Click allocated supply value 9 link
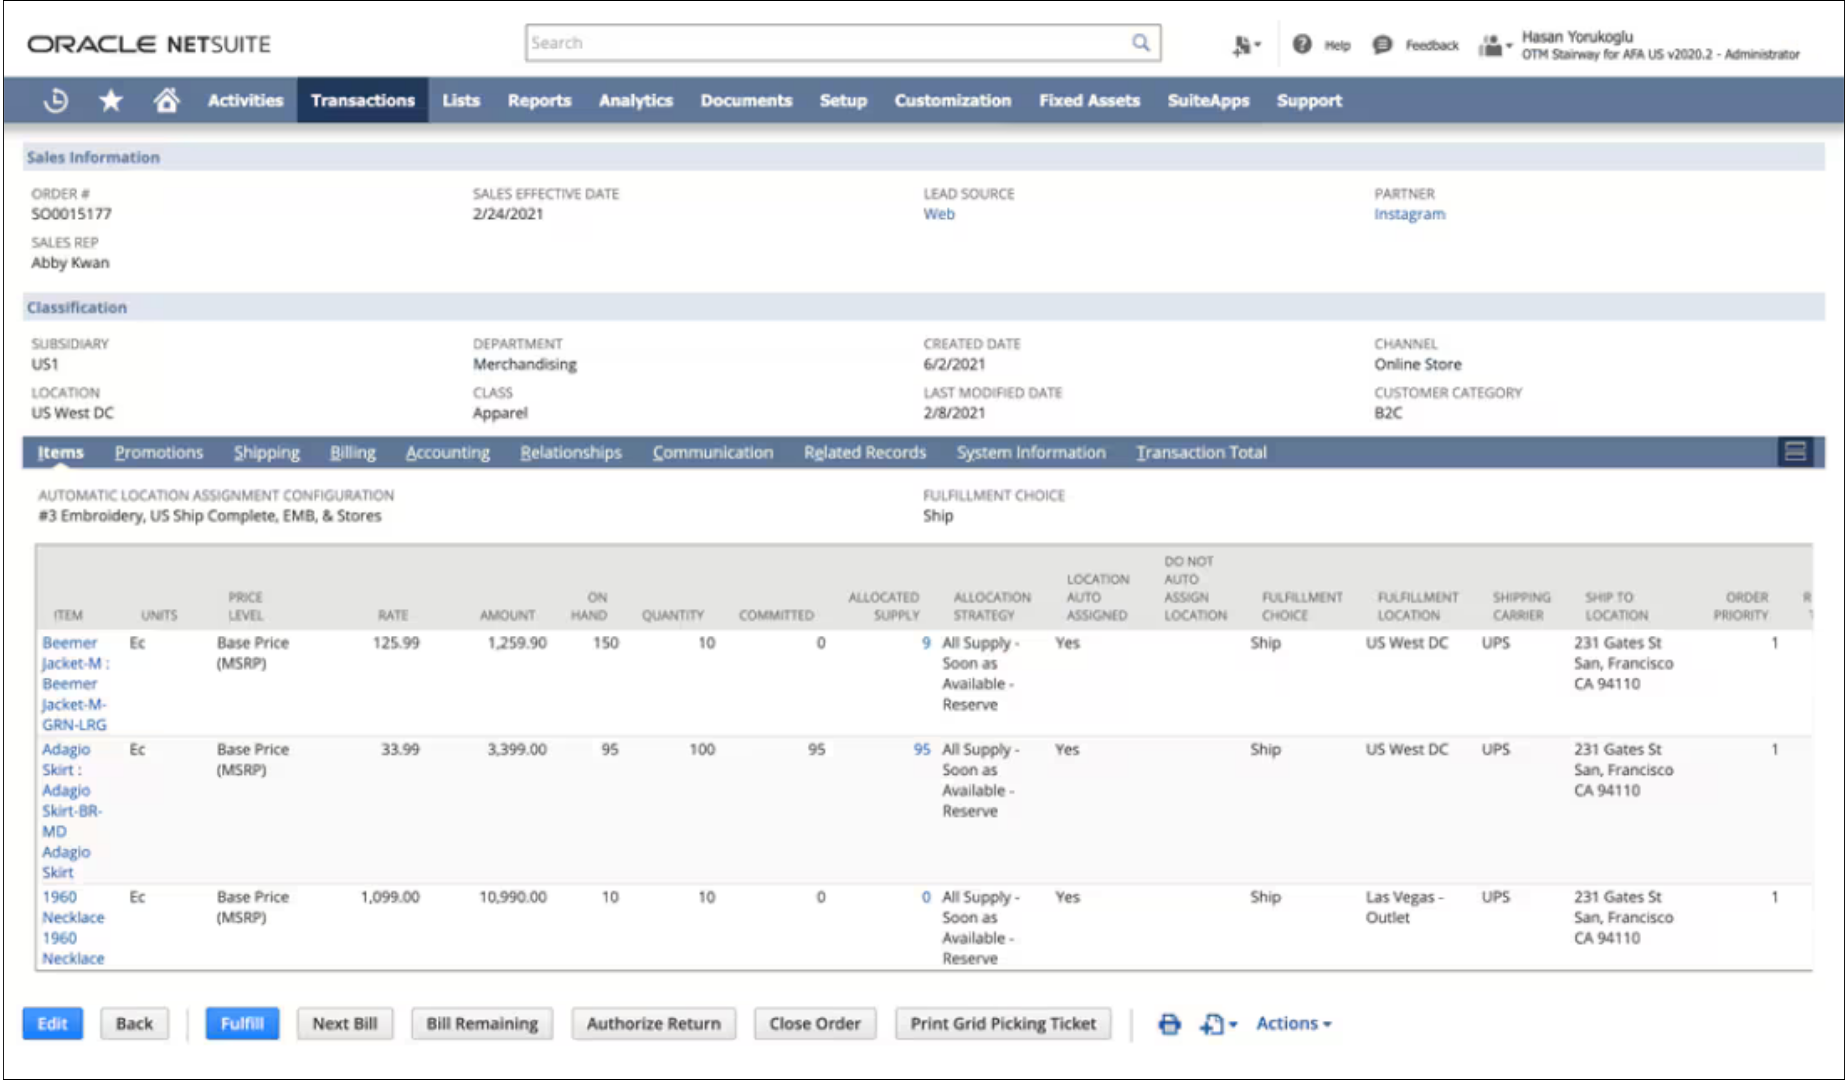Screen dimensions: 1848x1080 (x=926, y=643)
